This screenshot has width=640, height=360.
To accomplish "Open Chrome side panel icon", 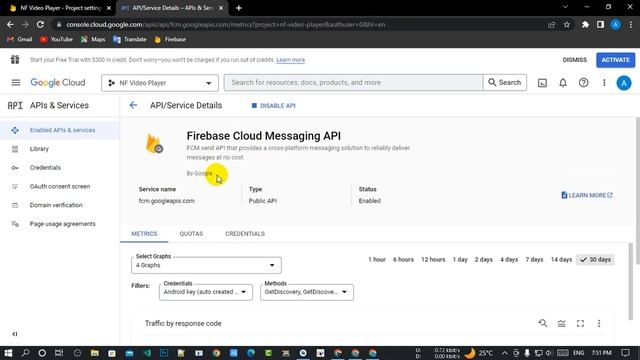I will [600, 24].
